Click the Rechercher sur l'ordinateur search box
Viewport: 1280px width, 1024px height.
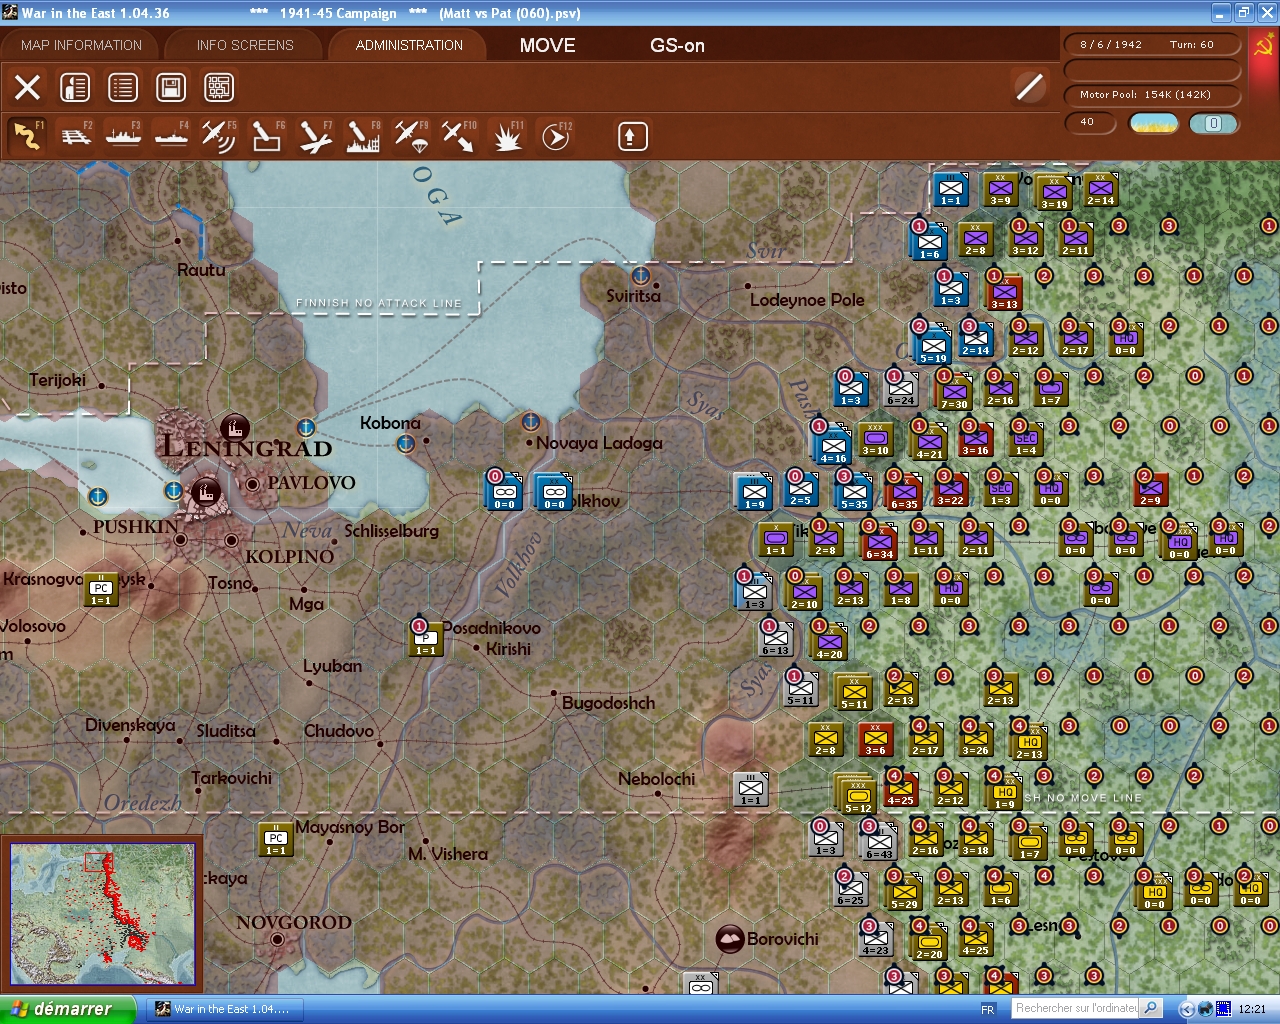(x=1076, y=1008)
